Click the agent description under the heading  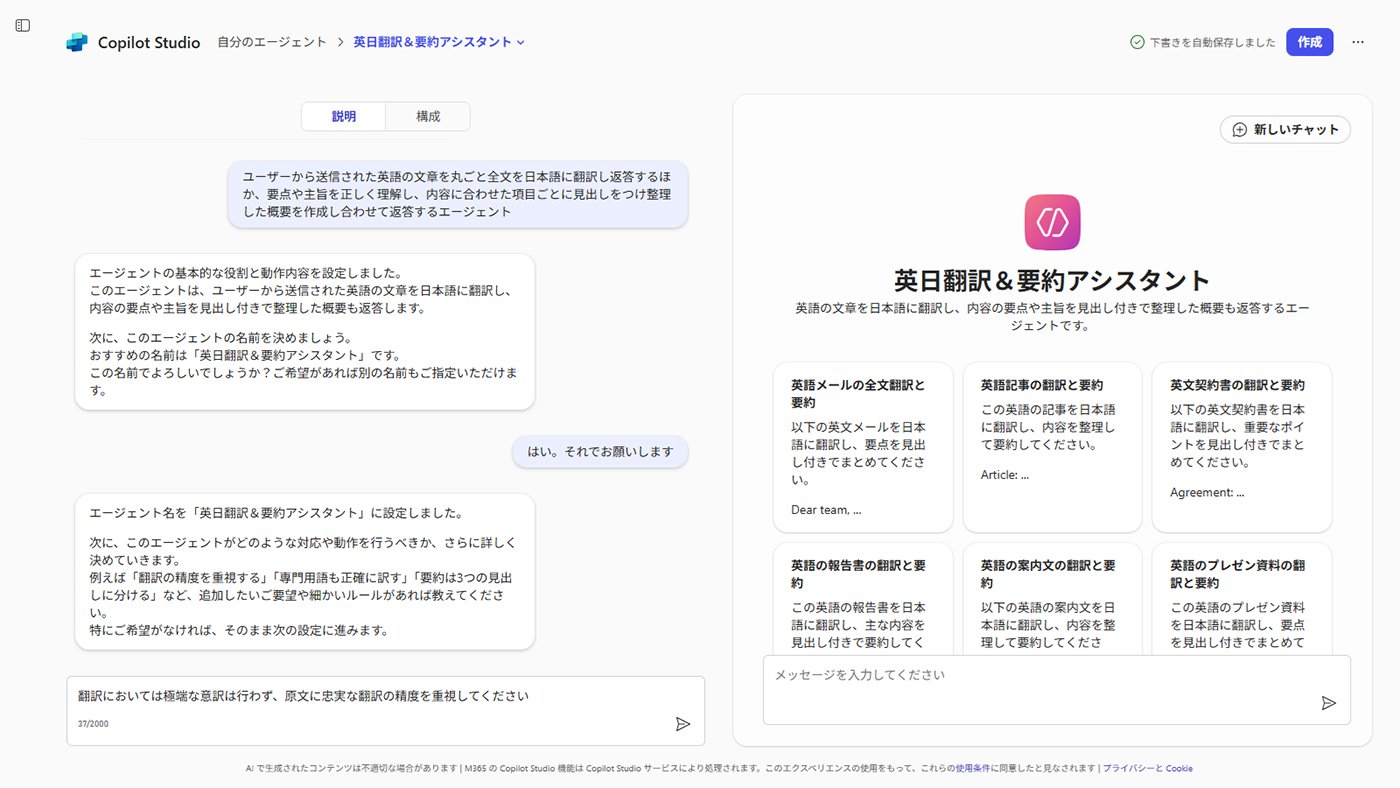1052,317
